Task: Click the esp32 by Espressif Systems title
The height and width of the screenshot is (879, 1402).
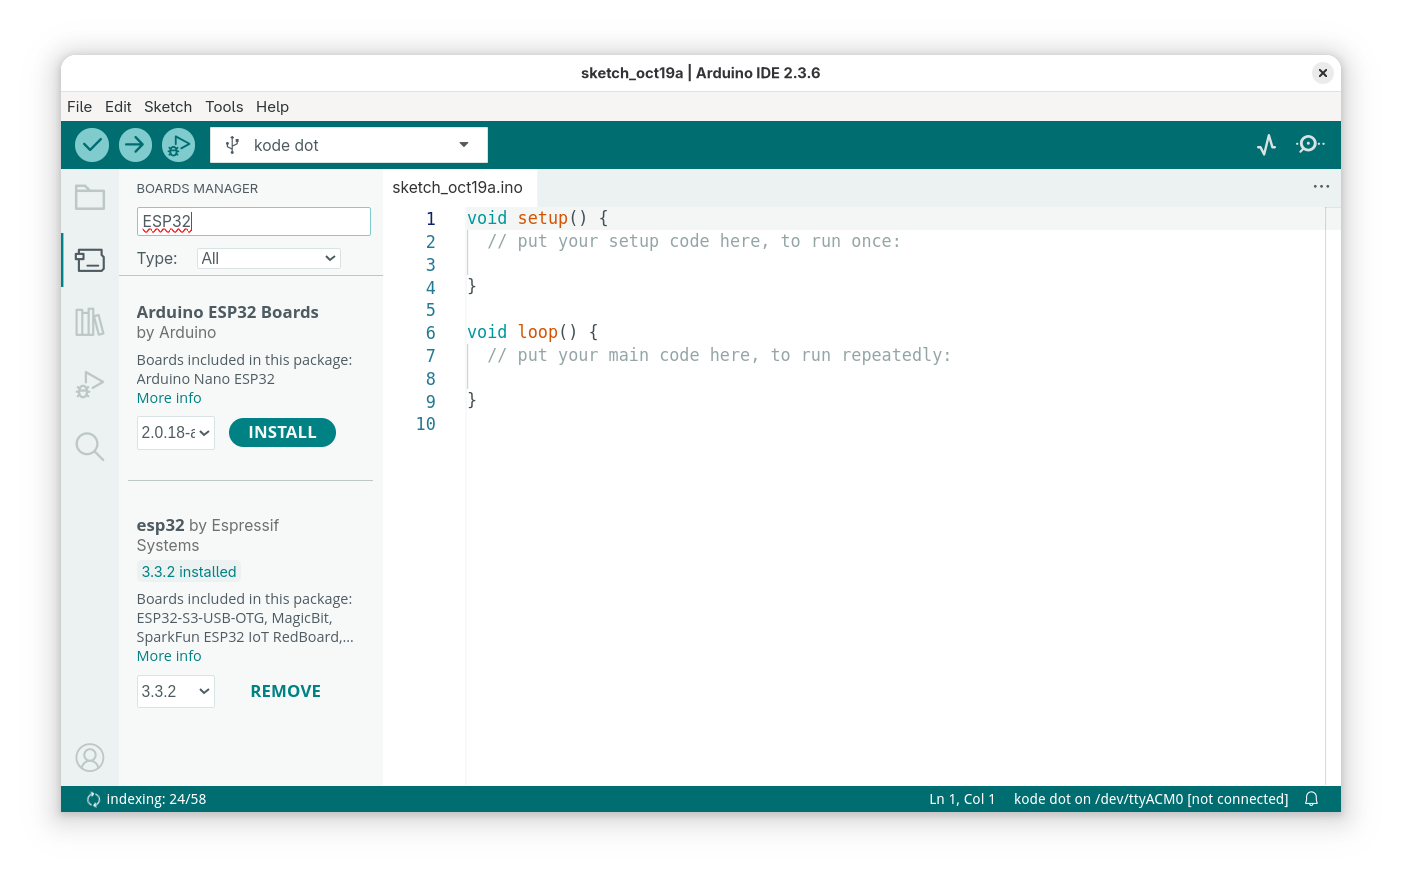Action: [208, 535]
